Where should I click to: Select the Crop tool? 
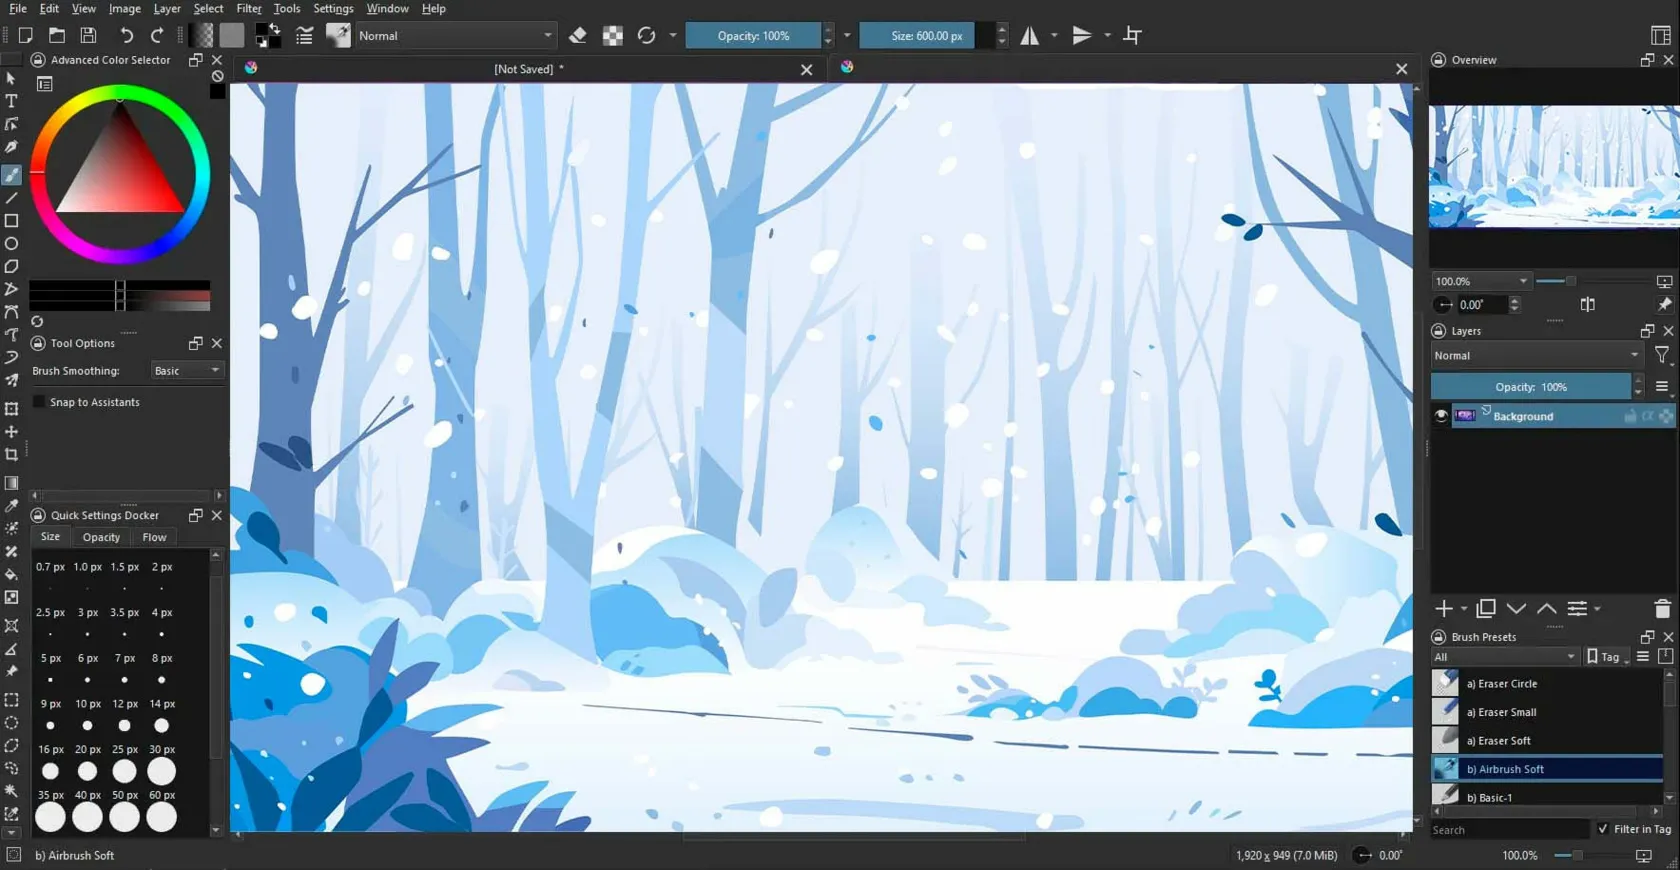pos(12,455)
